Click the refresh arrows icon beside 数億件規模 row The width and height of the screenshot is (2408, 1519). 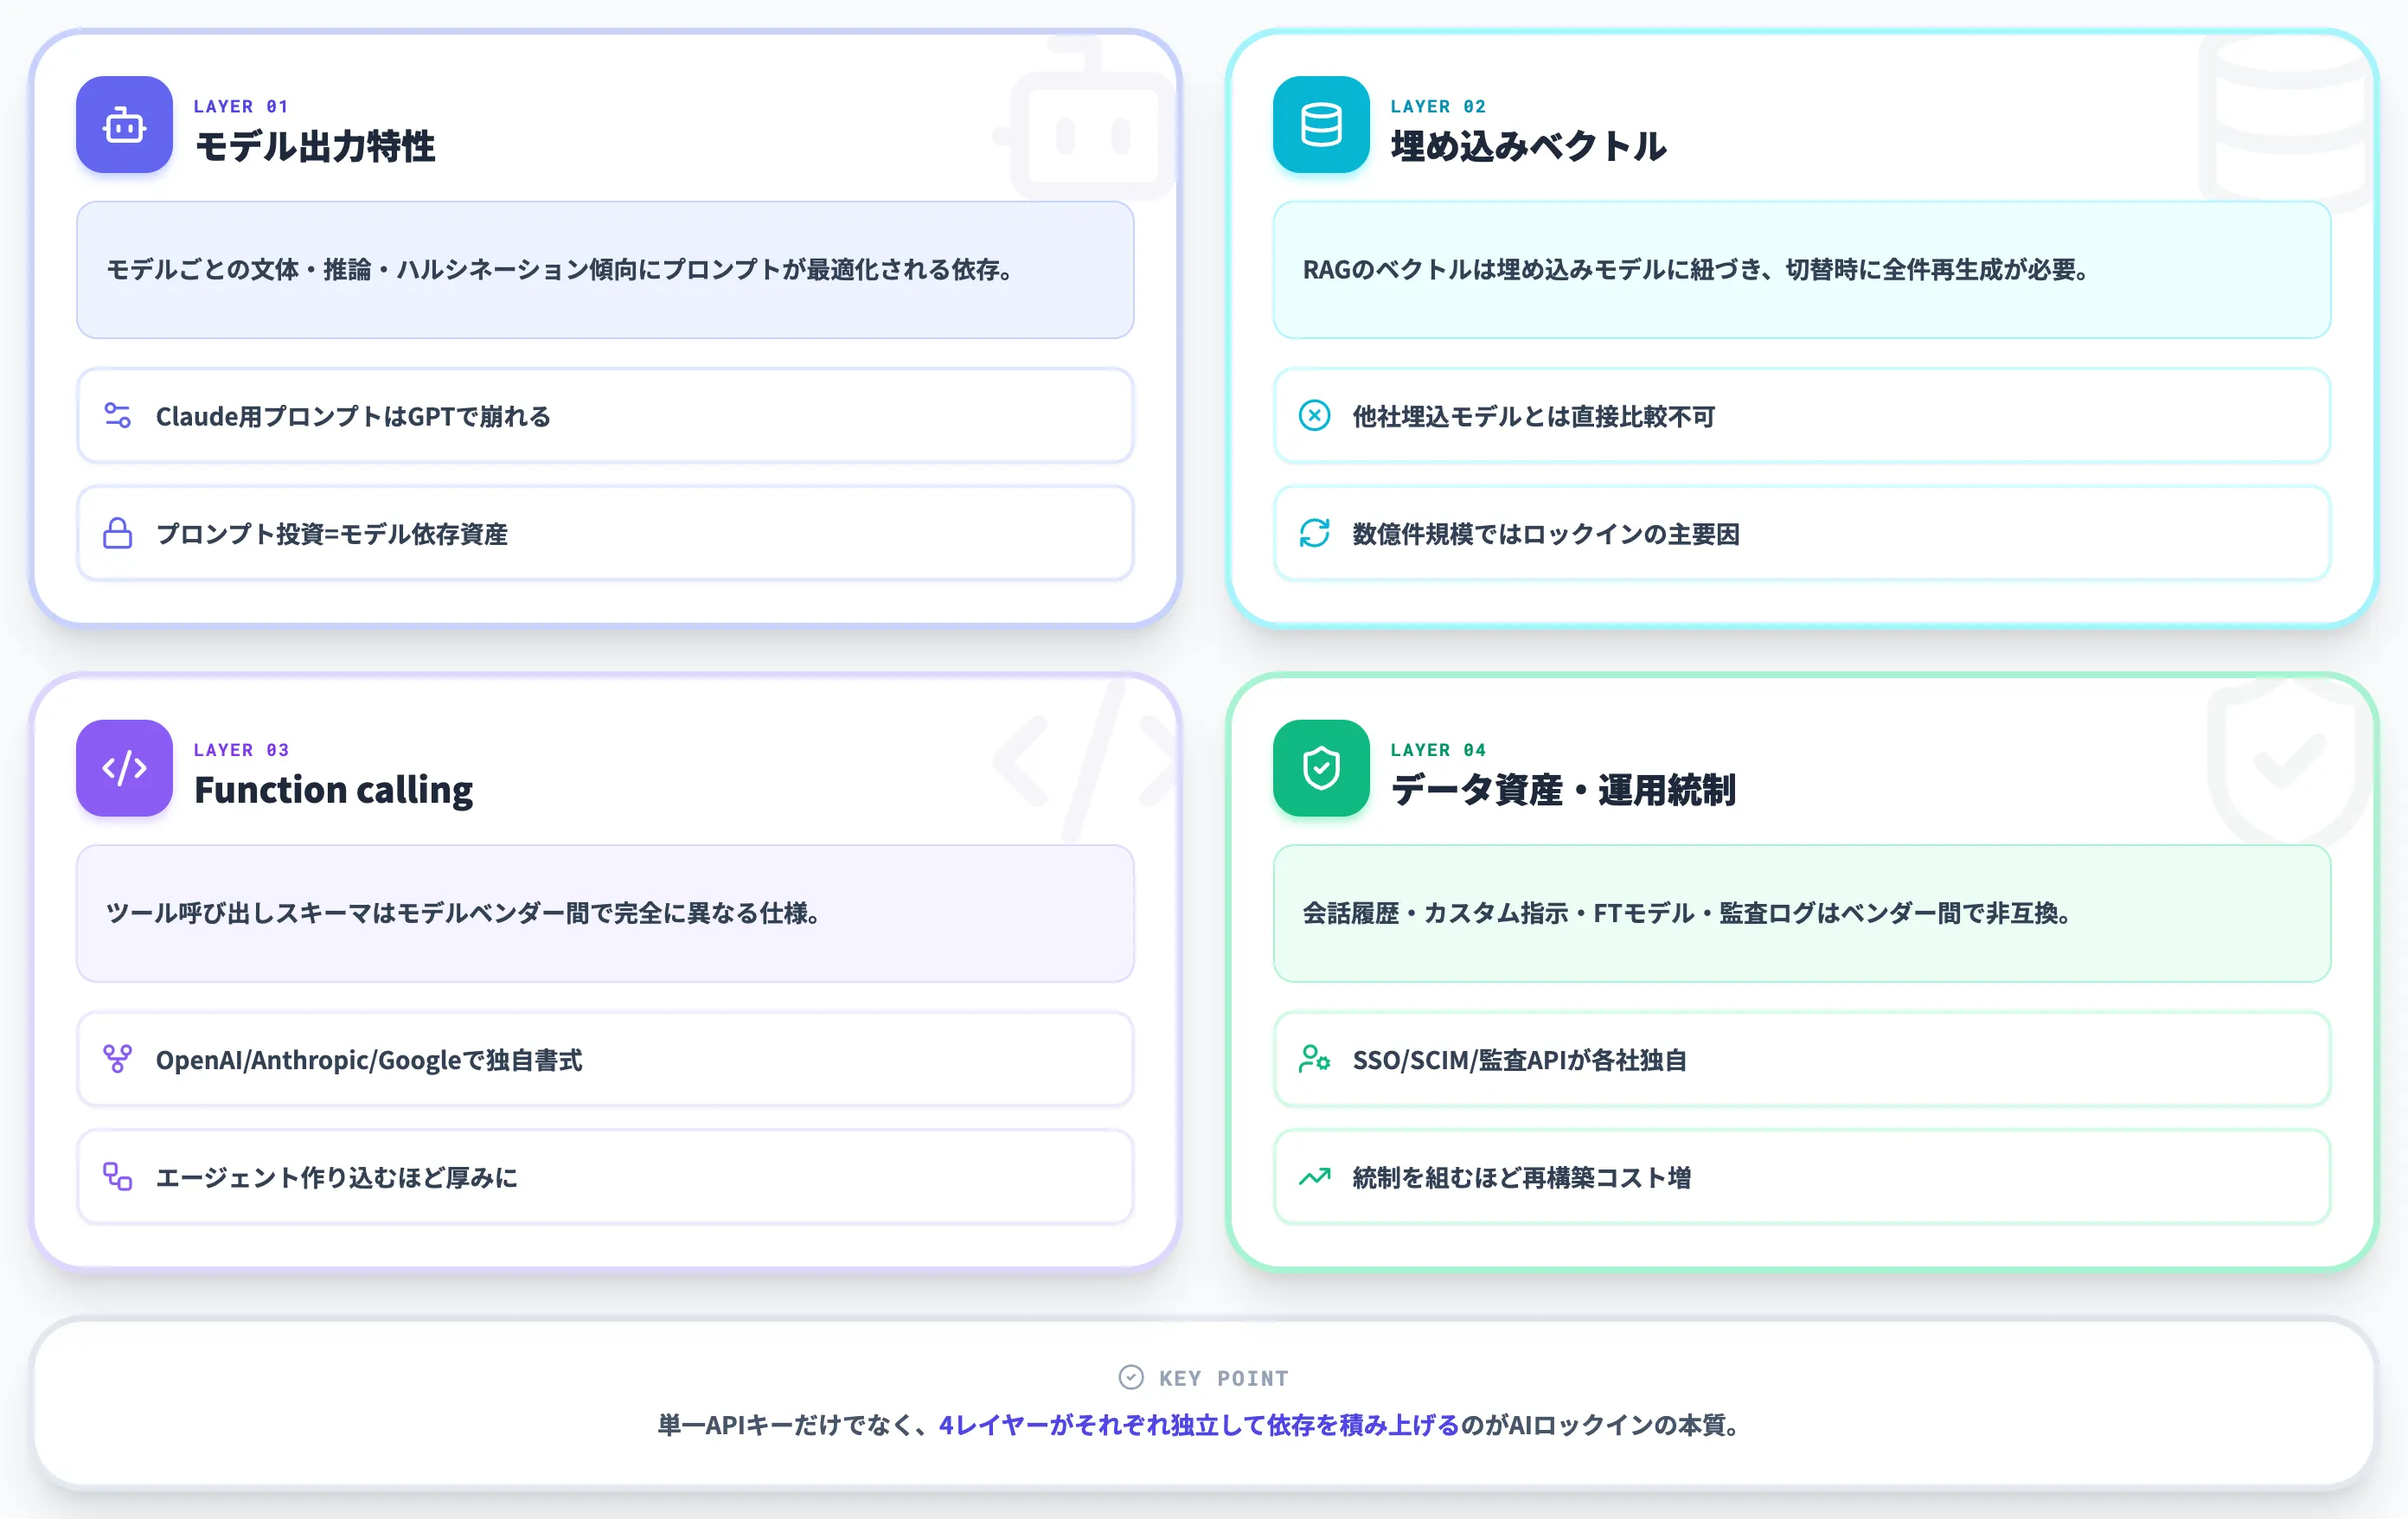click(x=1314, y=533)
